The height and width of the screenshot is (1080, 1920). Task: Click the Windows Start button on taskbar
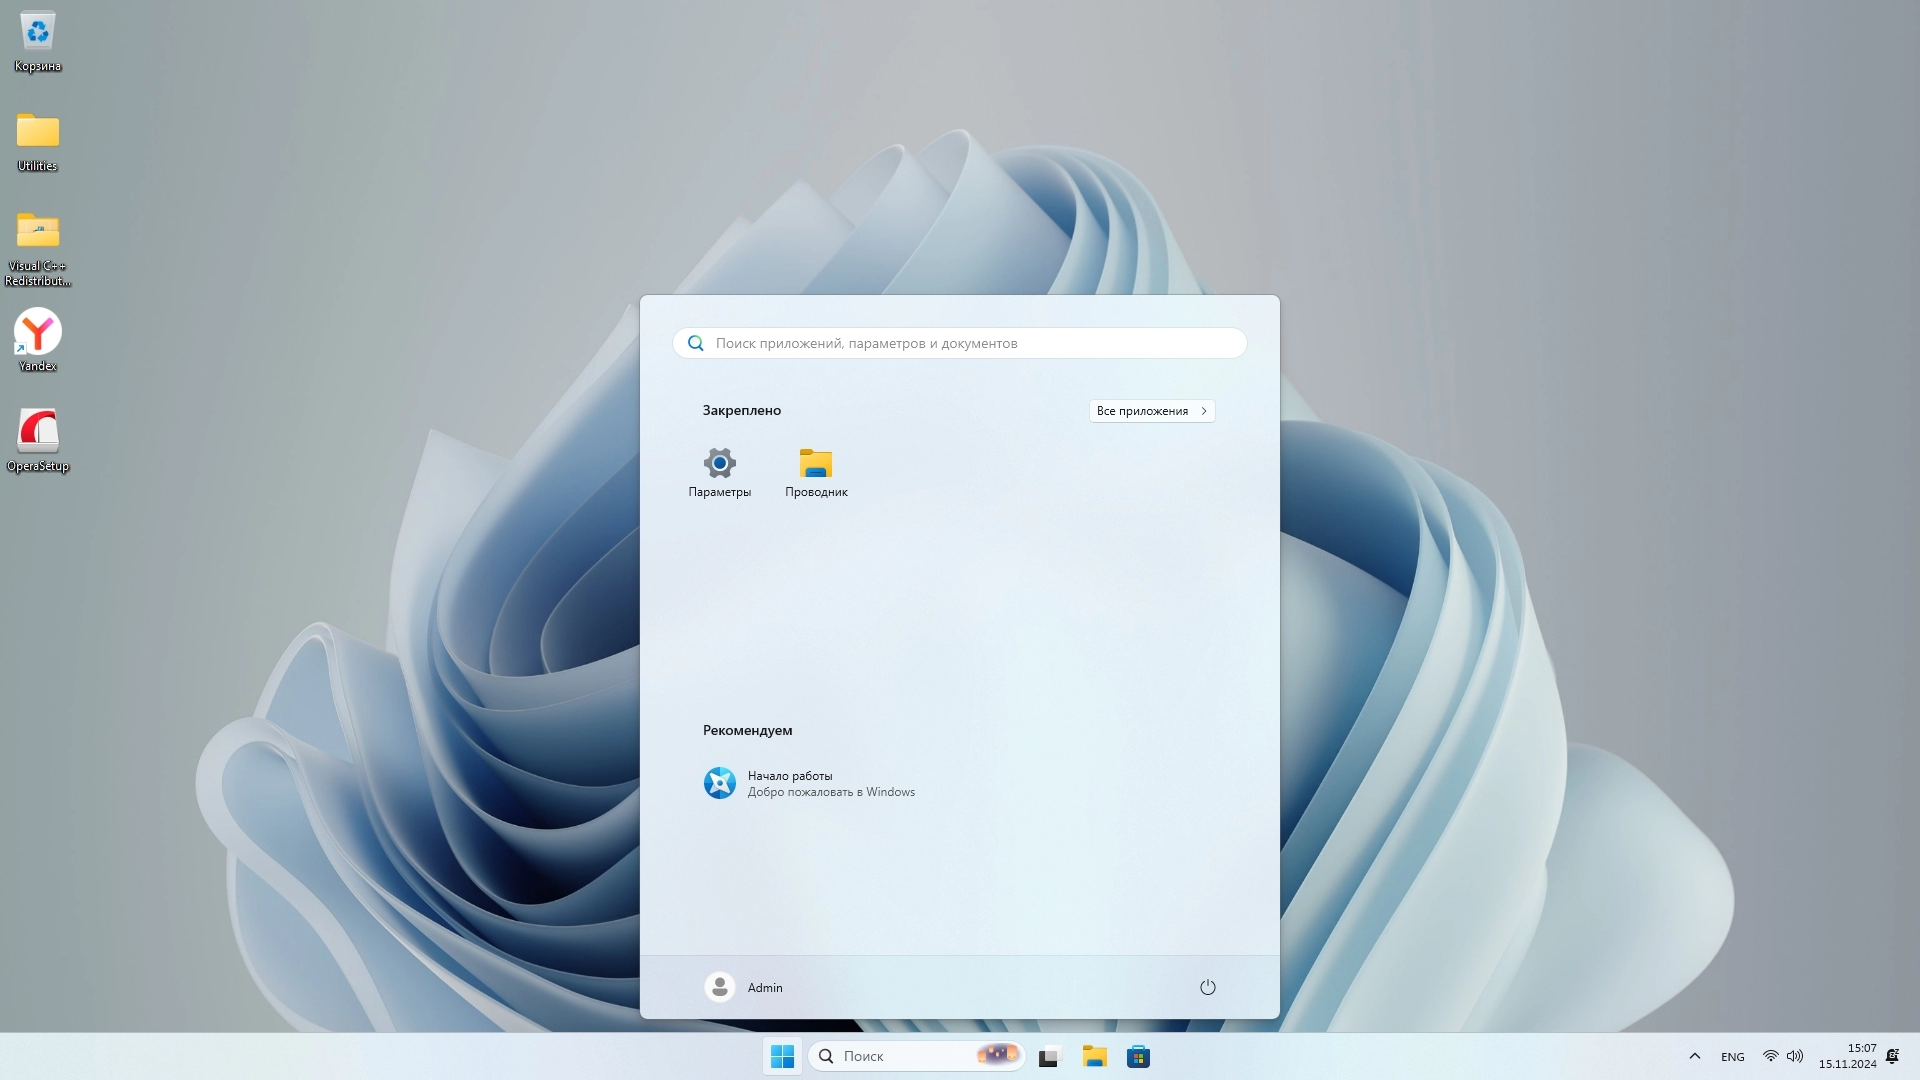pyautogui.click(x=782, y=1056)
